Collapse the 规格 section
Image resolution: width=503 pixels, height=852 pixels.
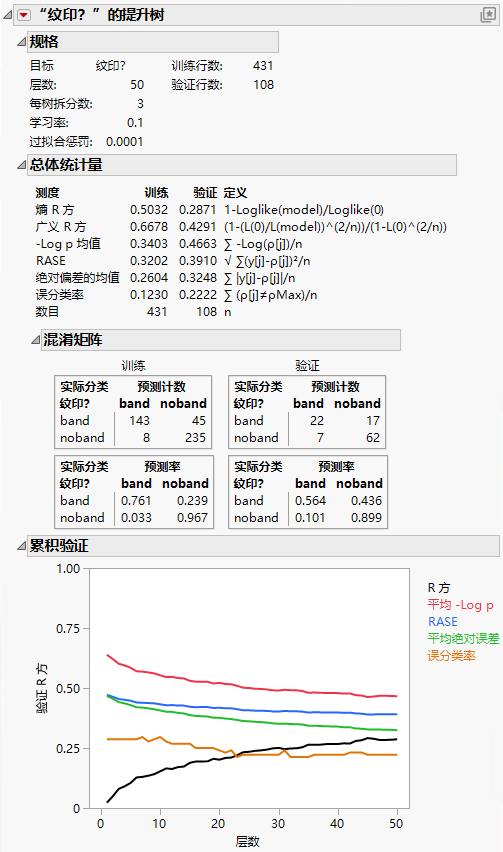coord(21,41)
